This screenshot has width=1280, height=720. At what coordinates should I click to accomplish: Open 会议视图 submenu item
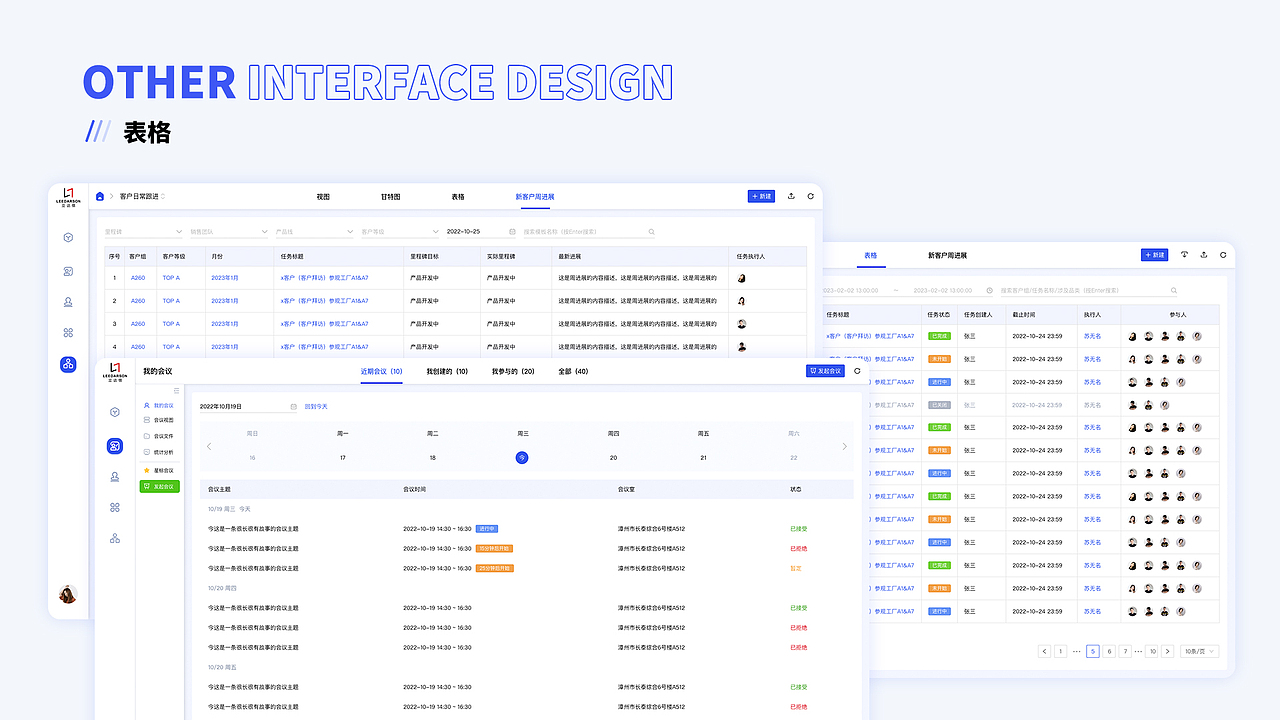(x=159, y=420)
